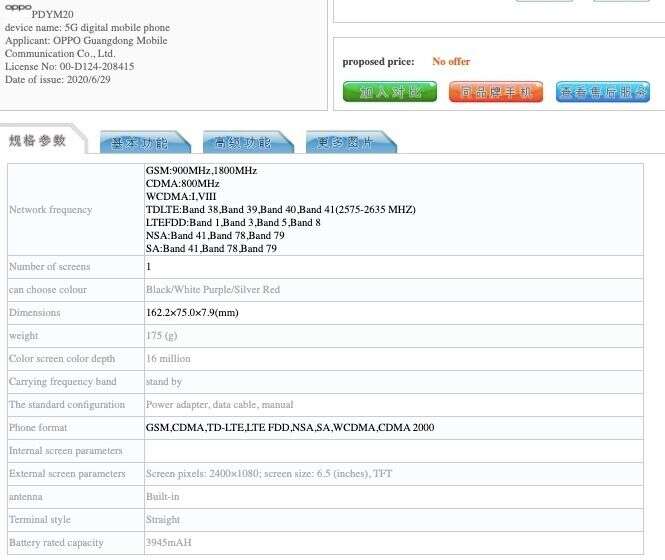Screen dimensions: 665x560
Task: Click the OPPO brand logo
Action: click(x=19, y=6)
